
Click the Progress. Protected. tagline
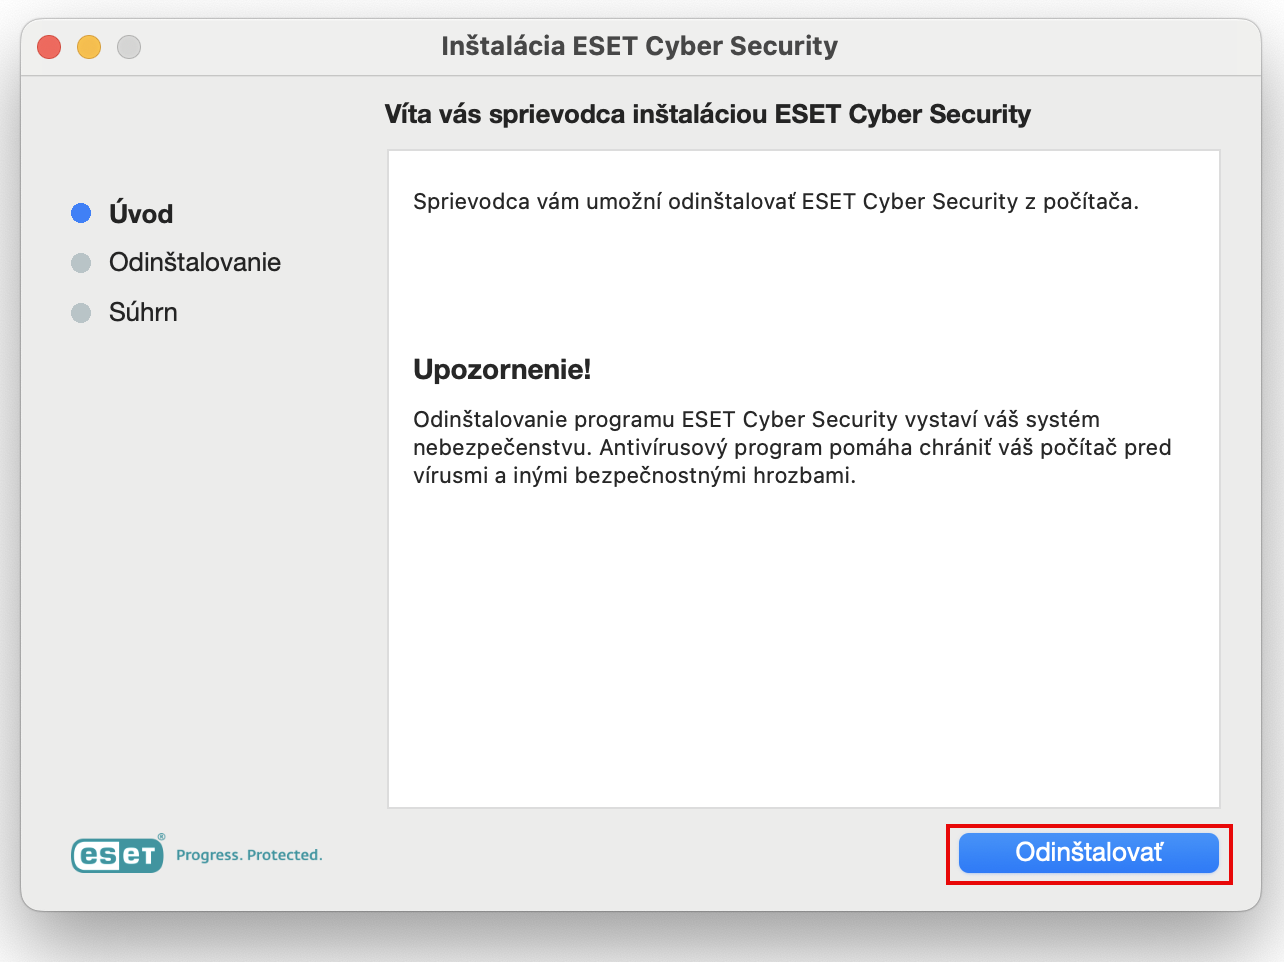pos(249,855)
